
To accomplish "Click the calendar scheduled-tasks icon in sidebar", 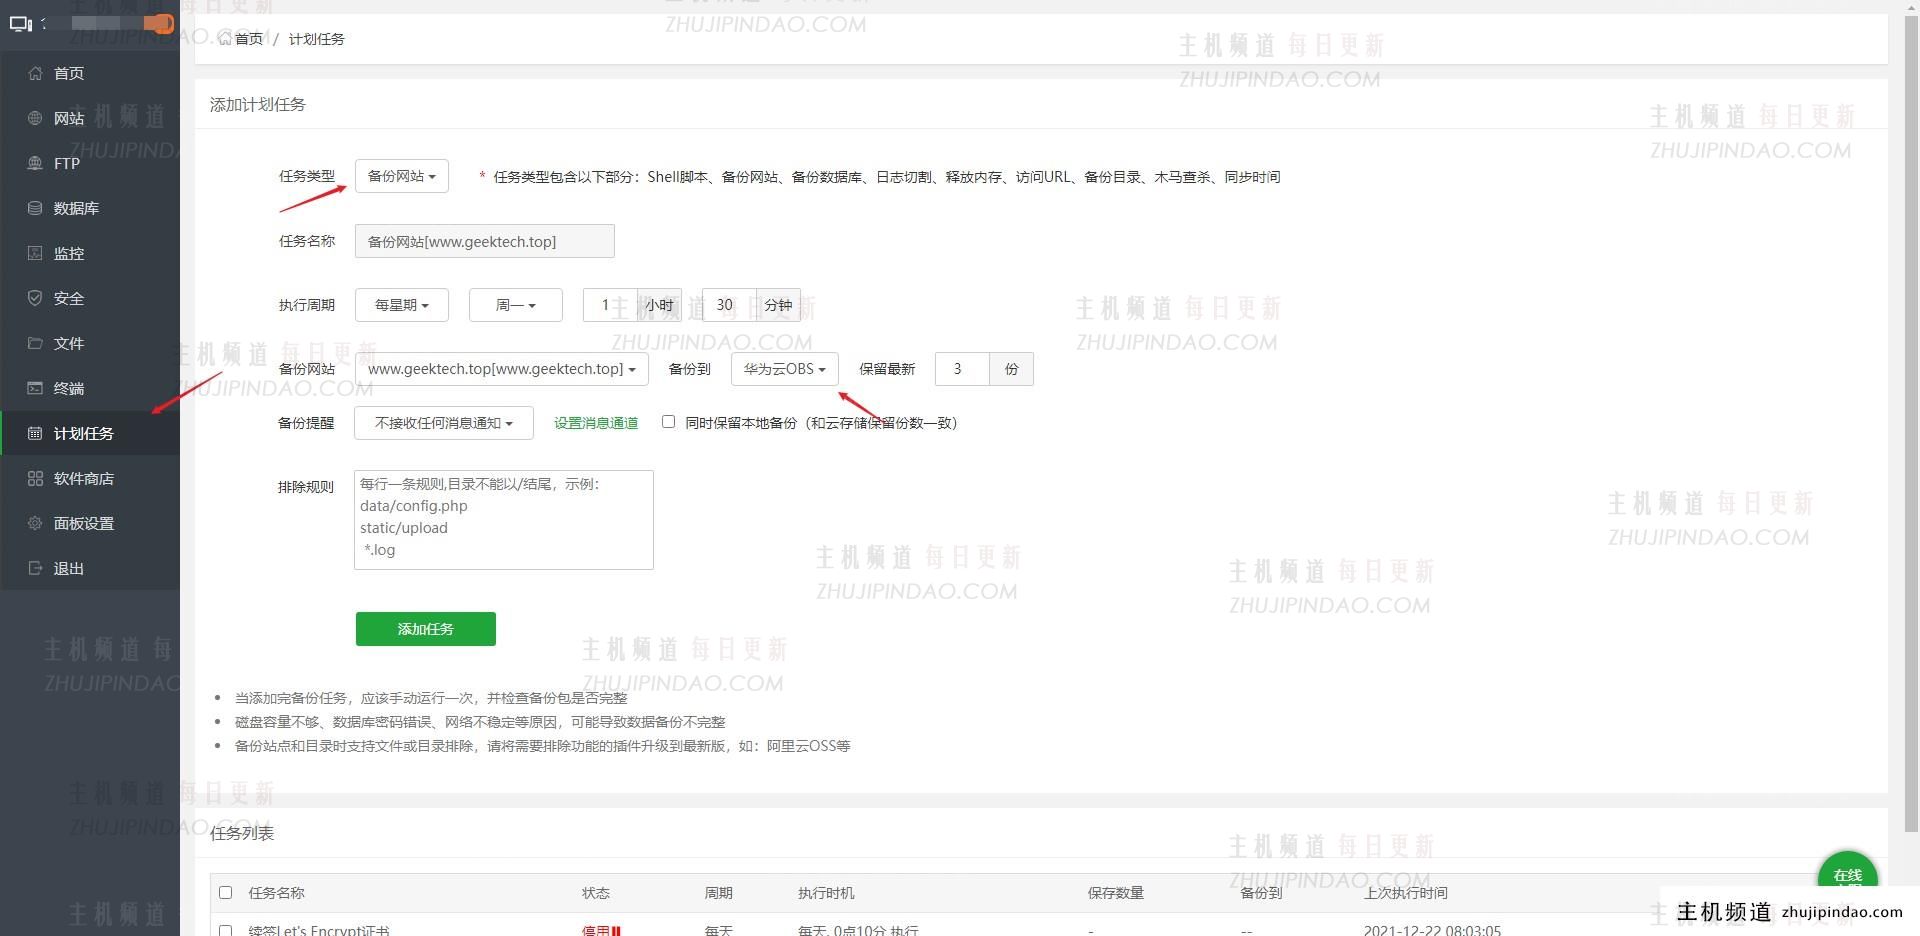I will point(35,433).
